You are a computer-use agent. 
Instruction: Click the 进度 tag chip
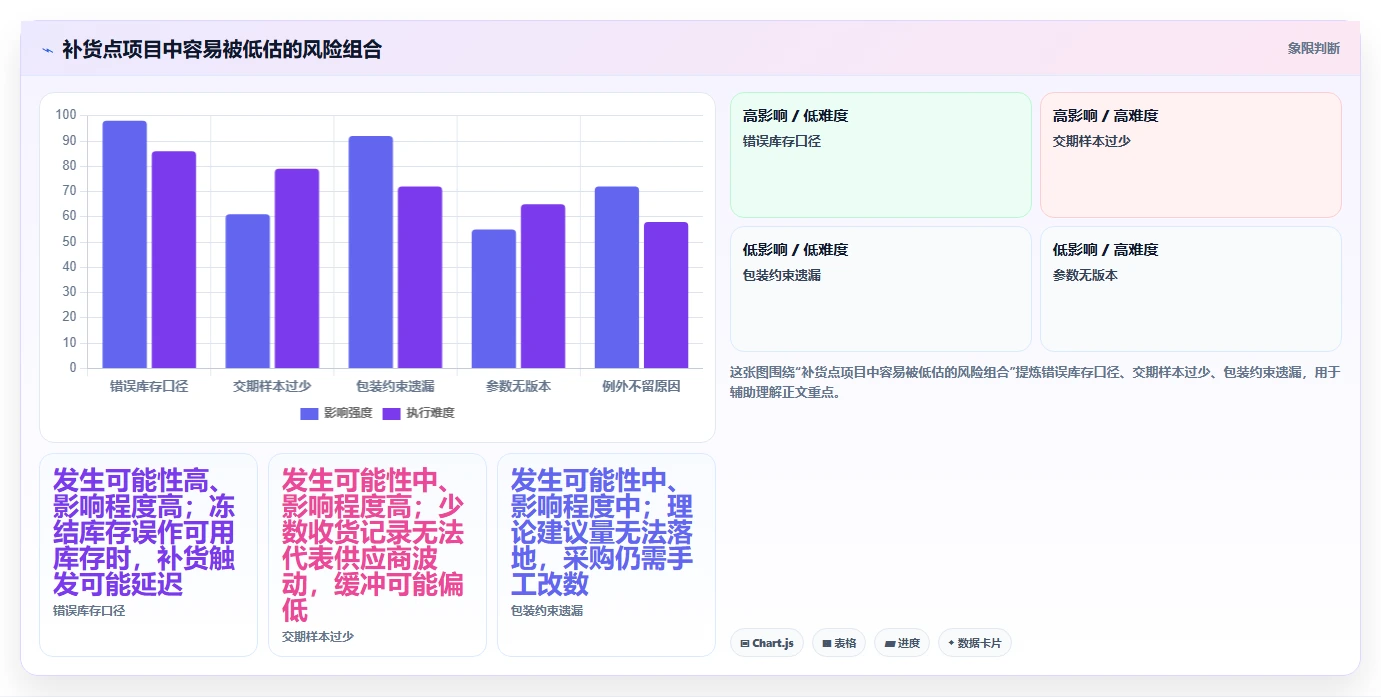pos(902,643)
